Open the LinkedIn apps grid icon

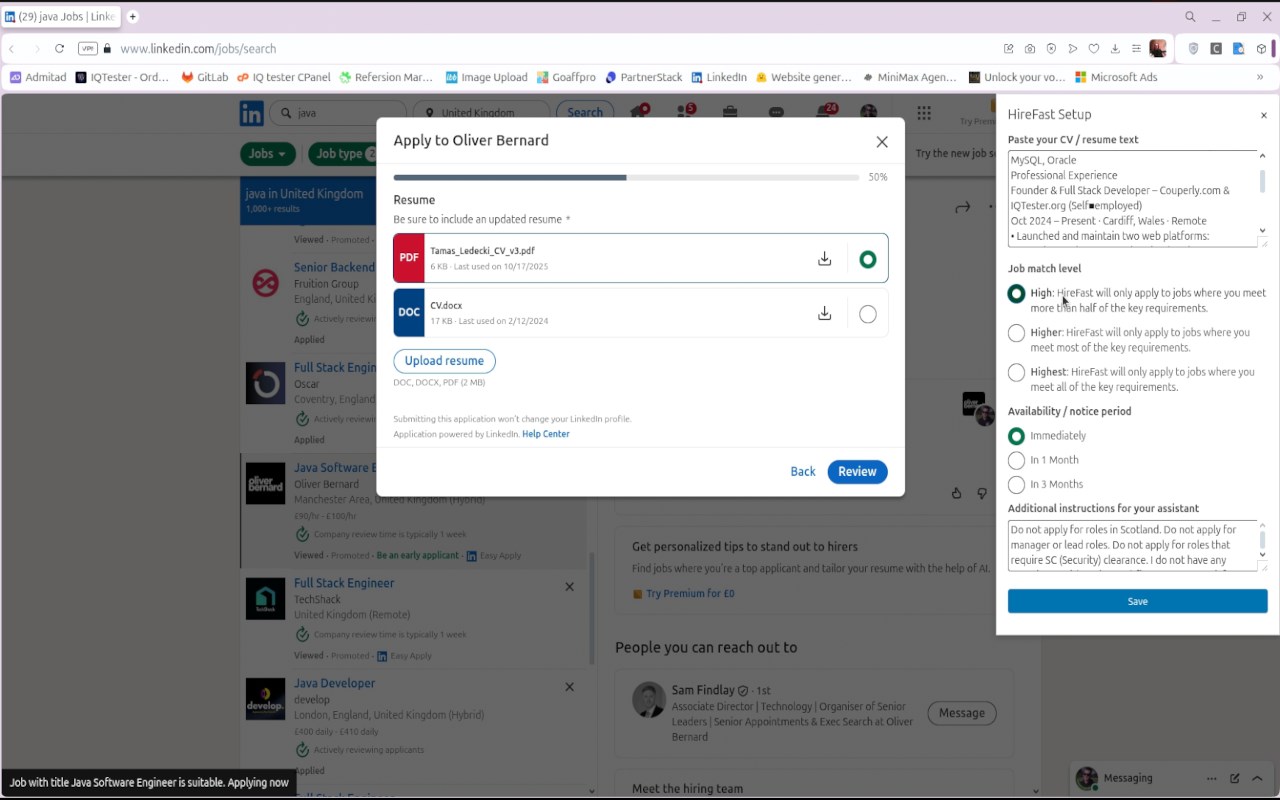pos(924,113)
